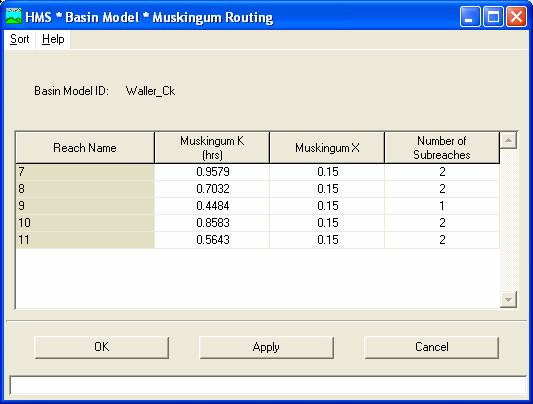This screenshot has height=404, width=533.
Task: Click the HMS application icon in title bar
Action: pyautogui.click(x=14, y=17)
